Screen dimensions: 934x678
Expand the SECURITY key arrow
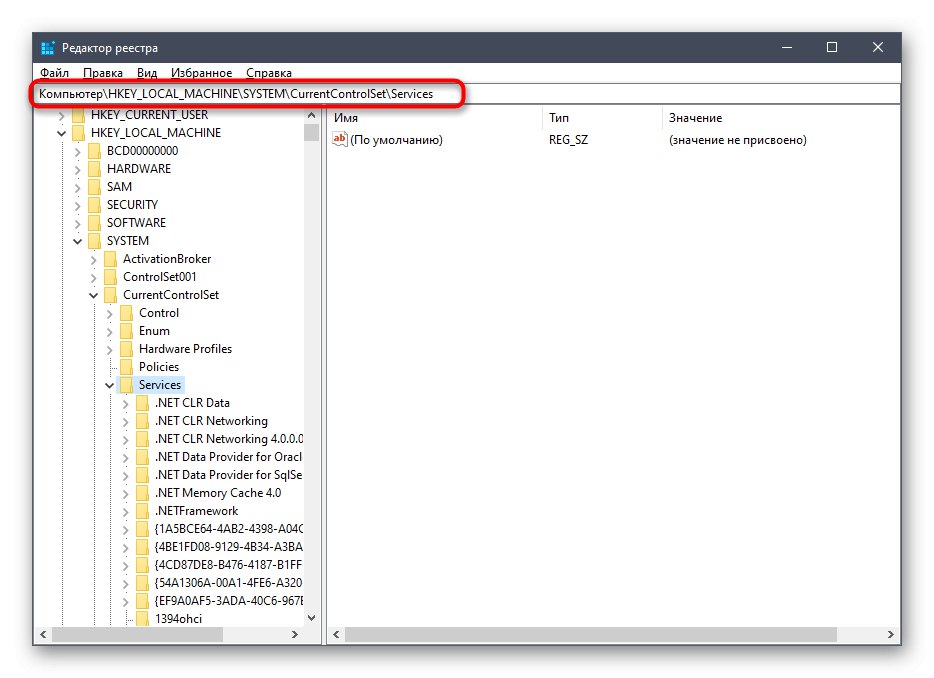point(77,206)
